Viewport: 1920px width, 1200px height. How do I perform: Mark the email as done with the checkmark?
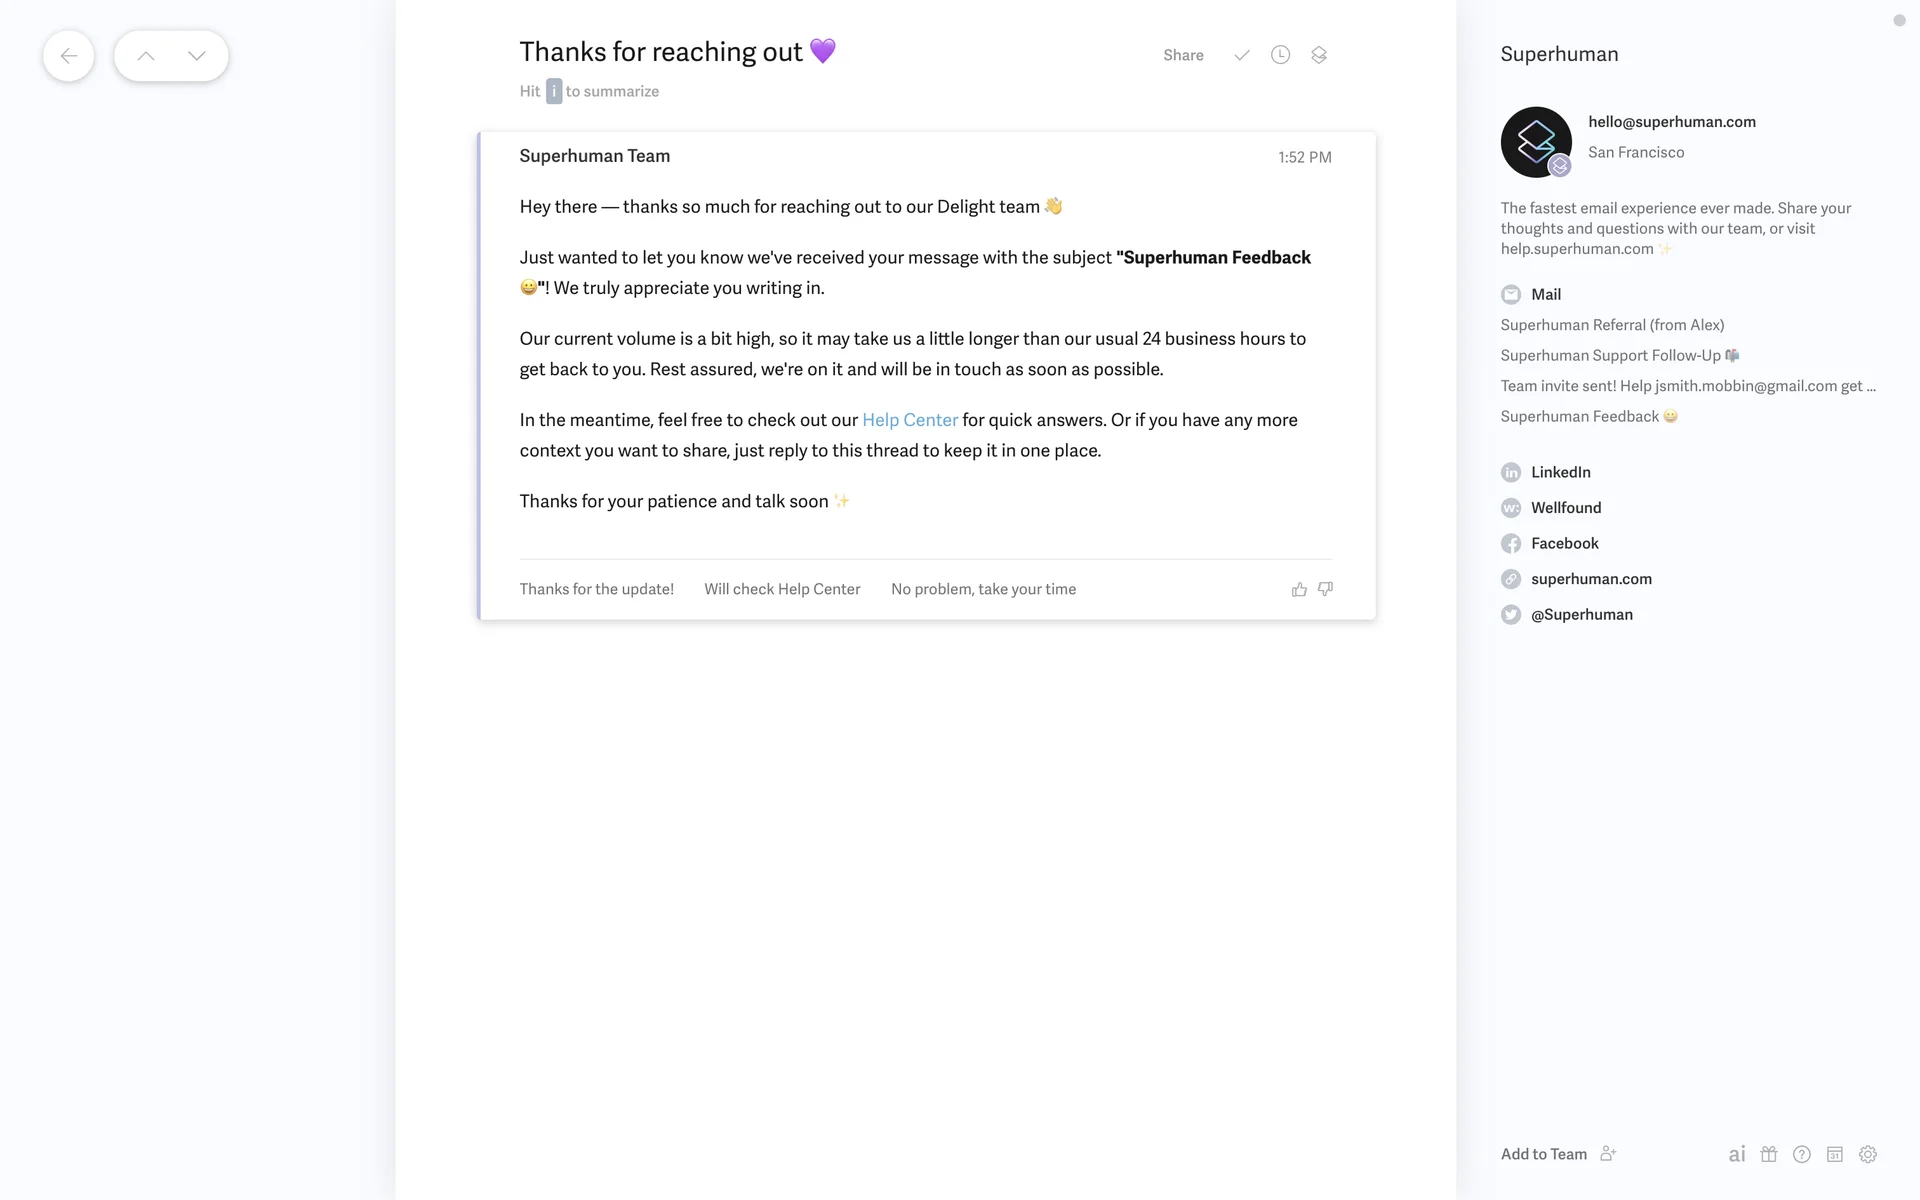pyautogui.click(x=1241, y=55)
